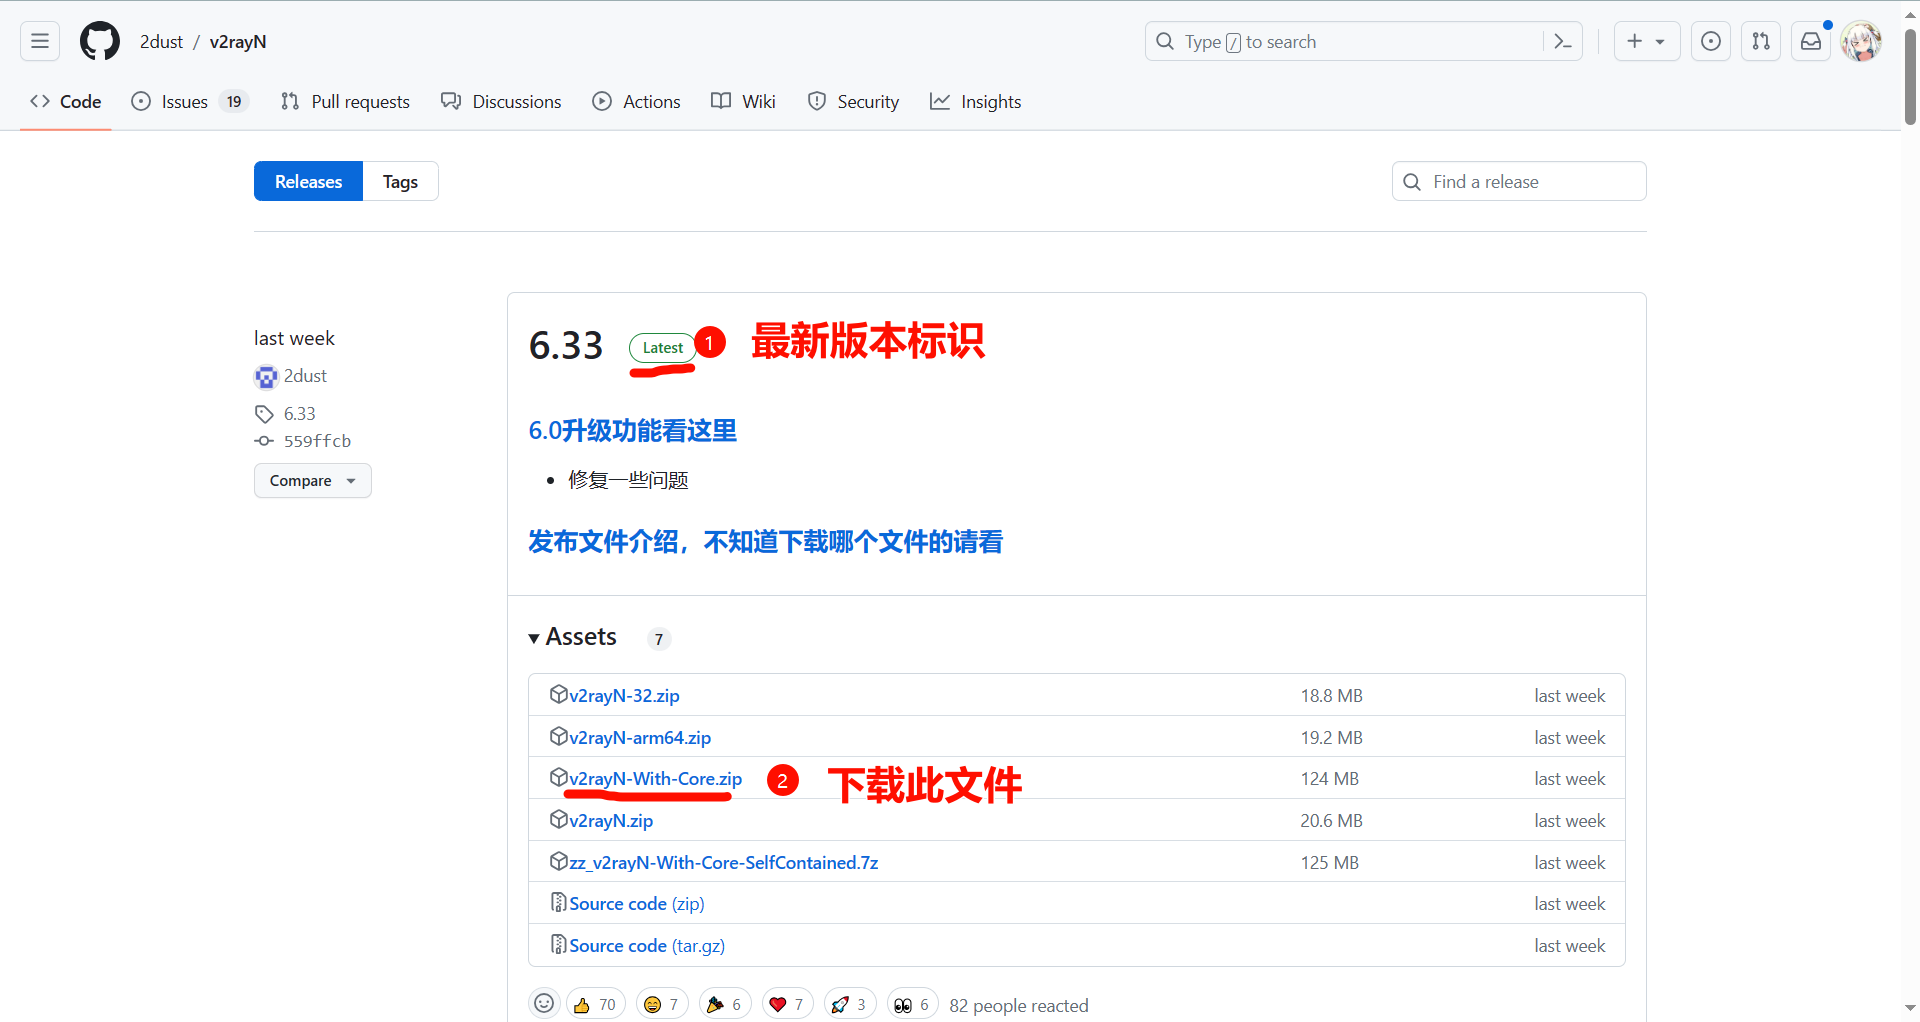Switch to the Tags view
Image resolution: width=1920 pixels, height=1022 pixels.
coord(400,181)
